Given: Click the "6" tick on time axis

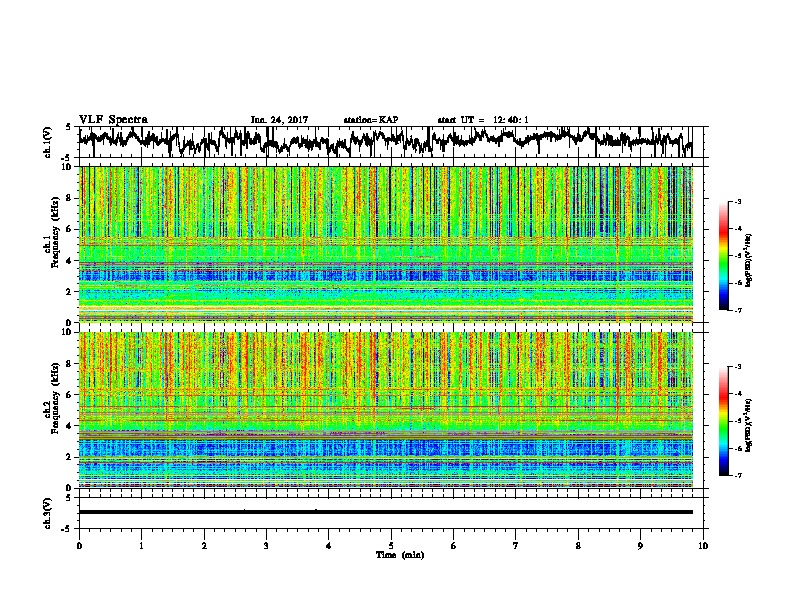Looking at the screenshot, I should [x=454, y=545].
